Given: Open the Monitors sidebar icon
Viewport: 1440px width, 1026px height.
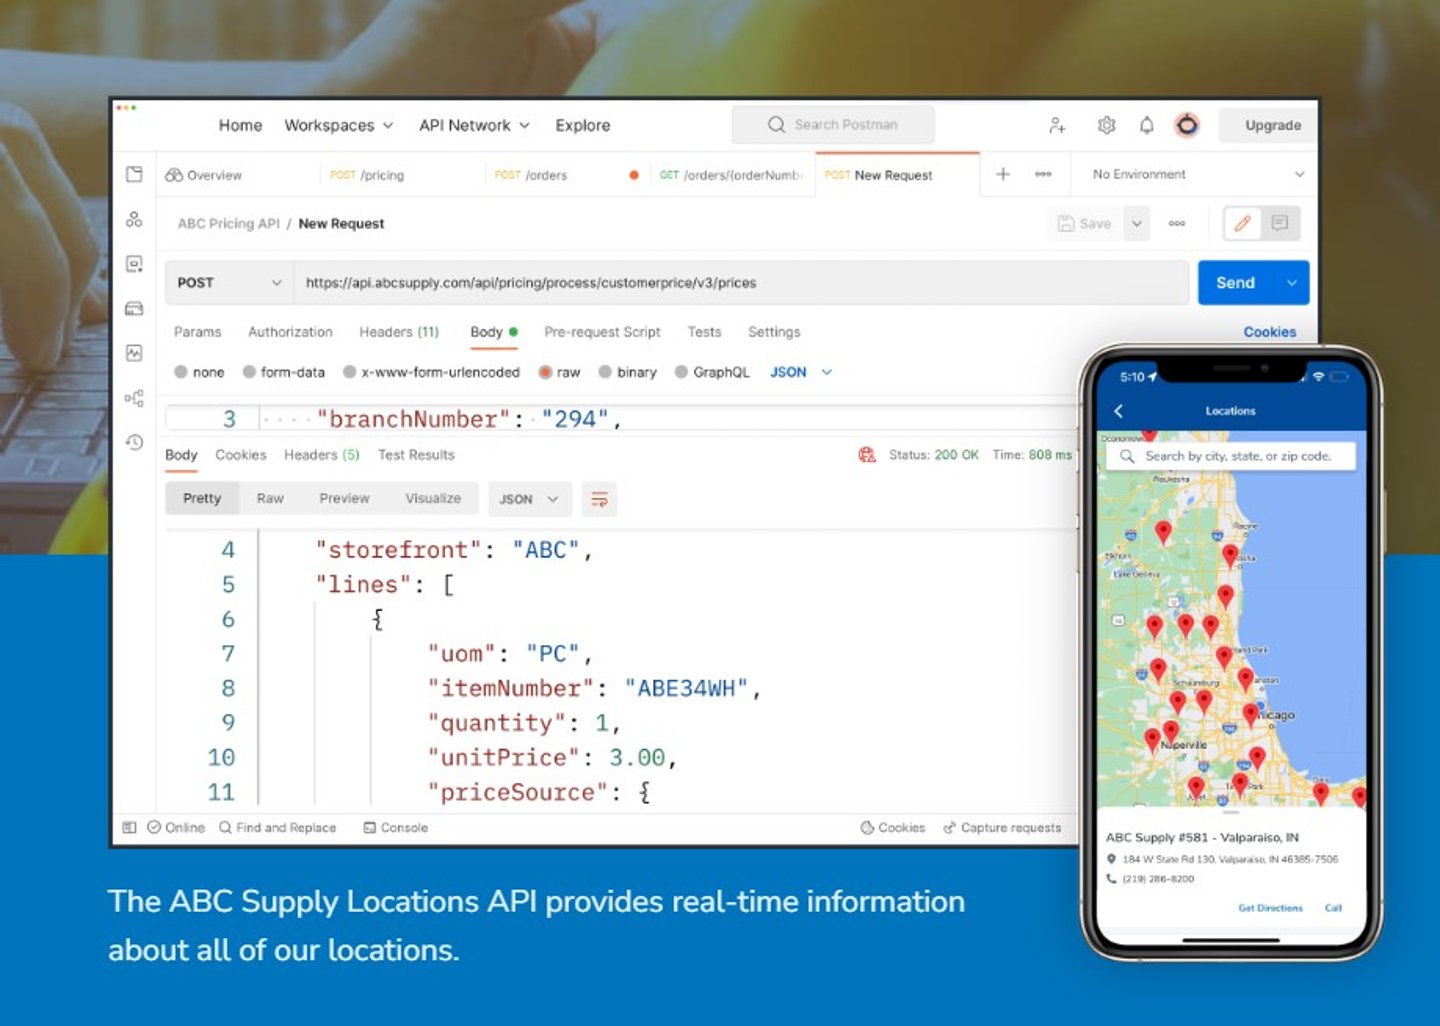Looking at the screenshot, I should [134, 353].
